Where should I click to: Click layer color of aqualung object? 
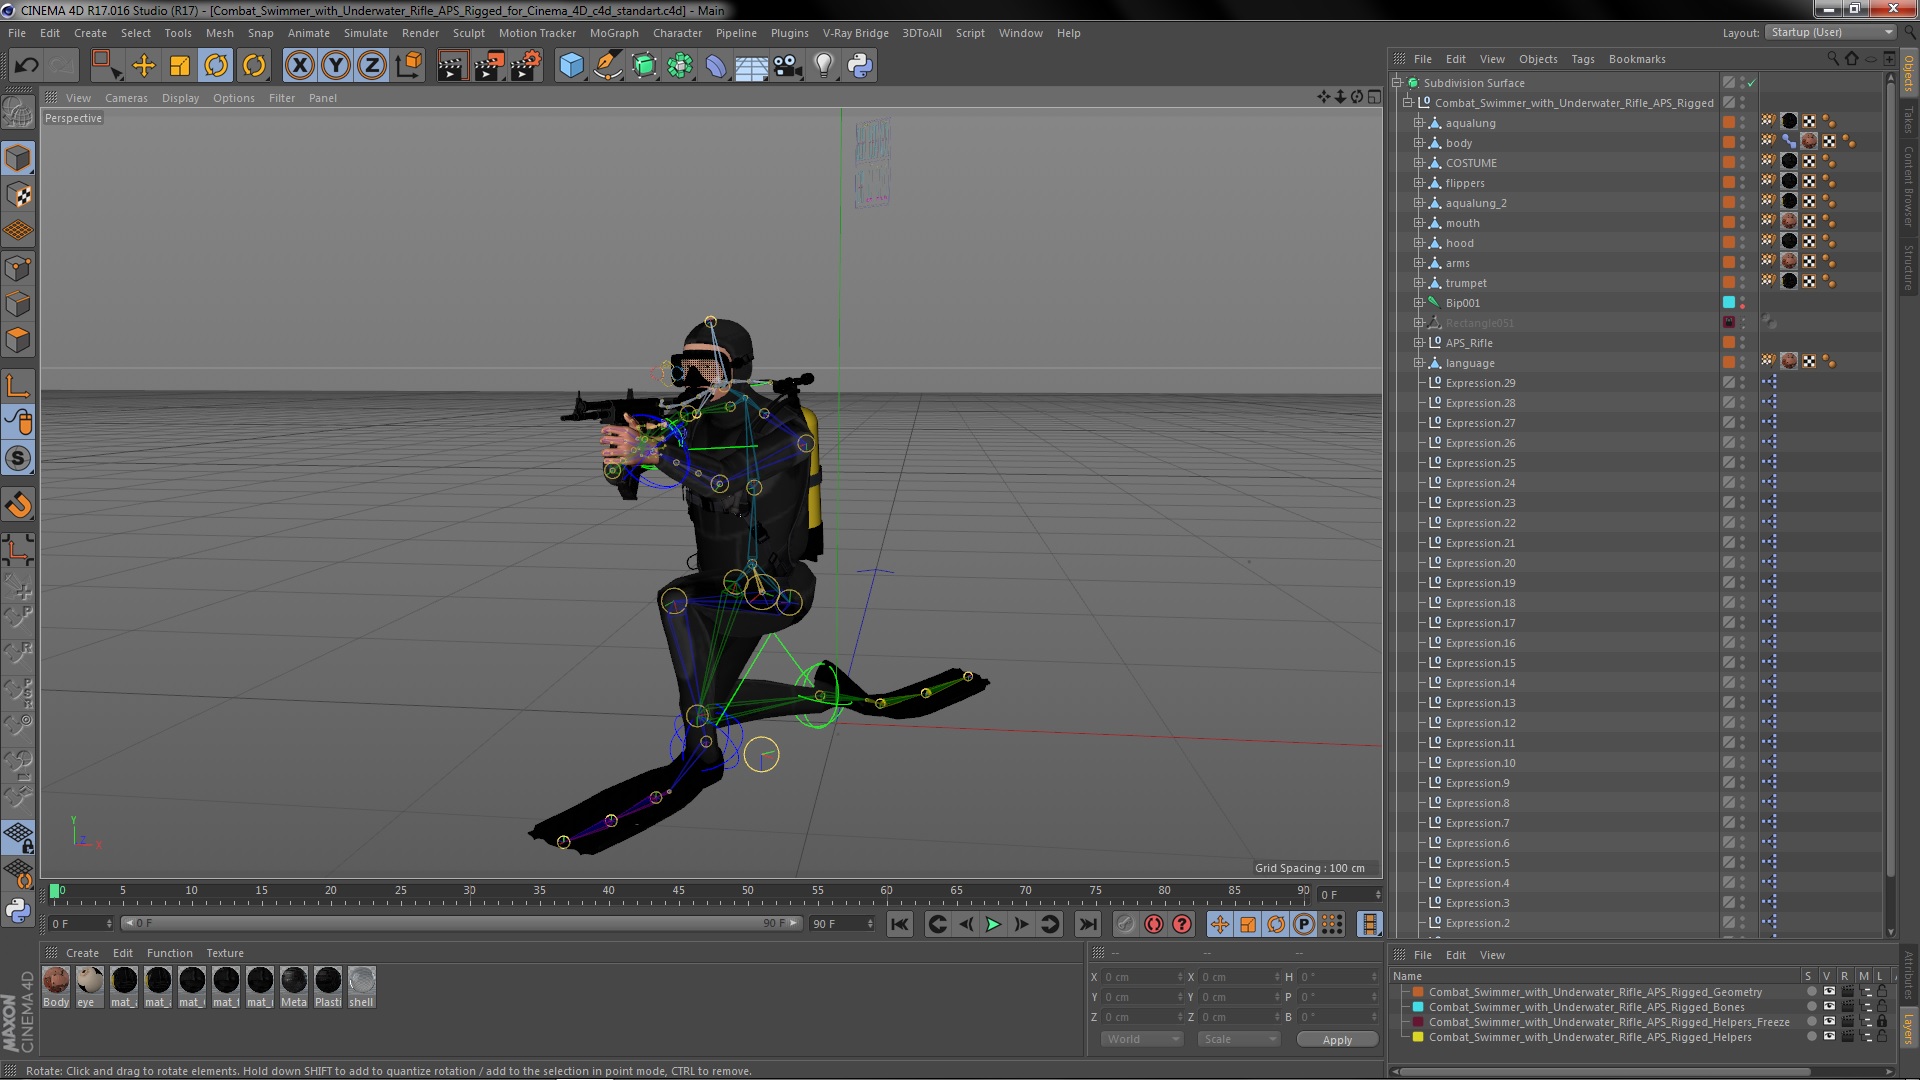[1728, 122]
